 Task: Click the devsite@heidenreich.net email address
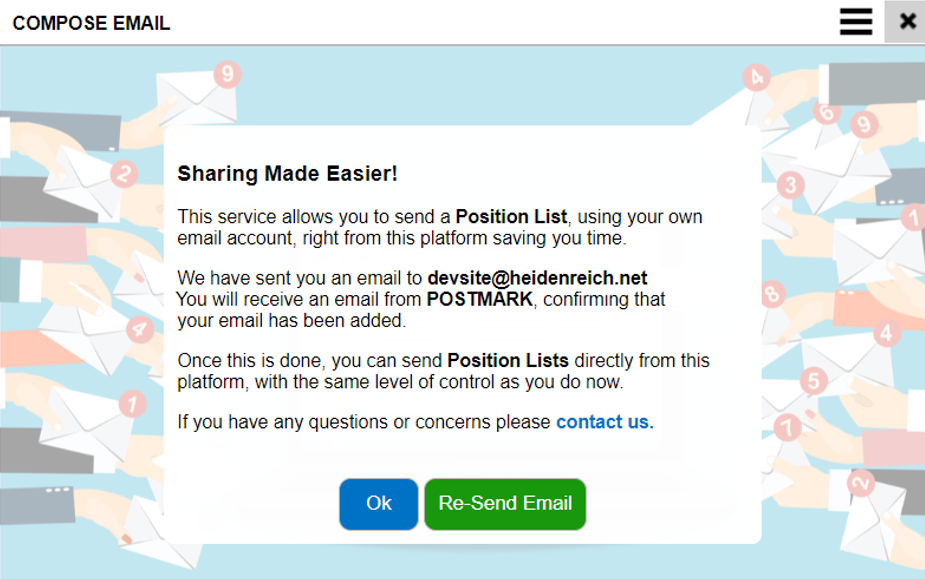click(538, 278)
